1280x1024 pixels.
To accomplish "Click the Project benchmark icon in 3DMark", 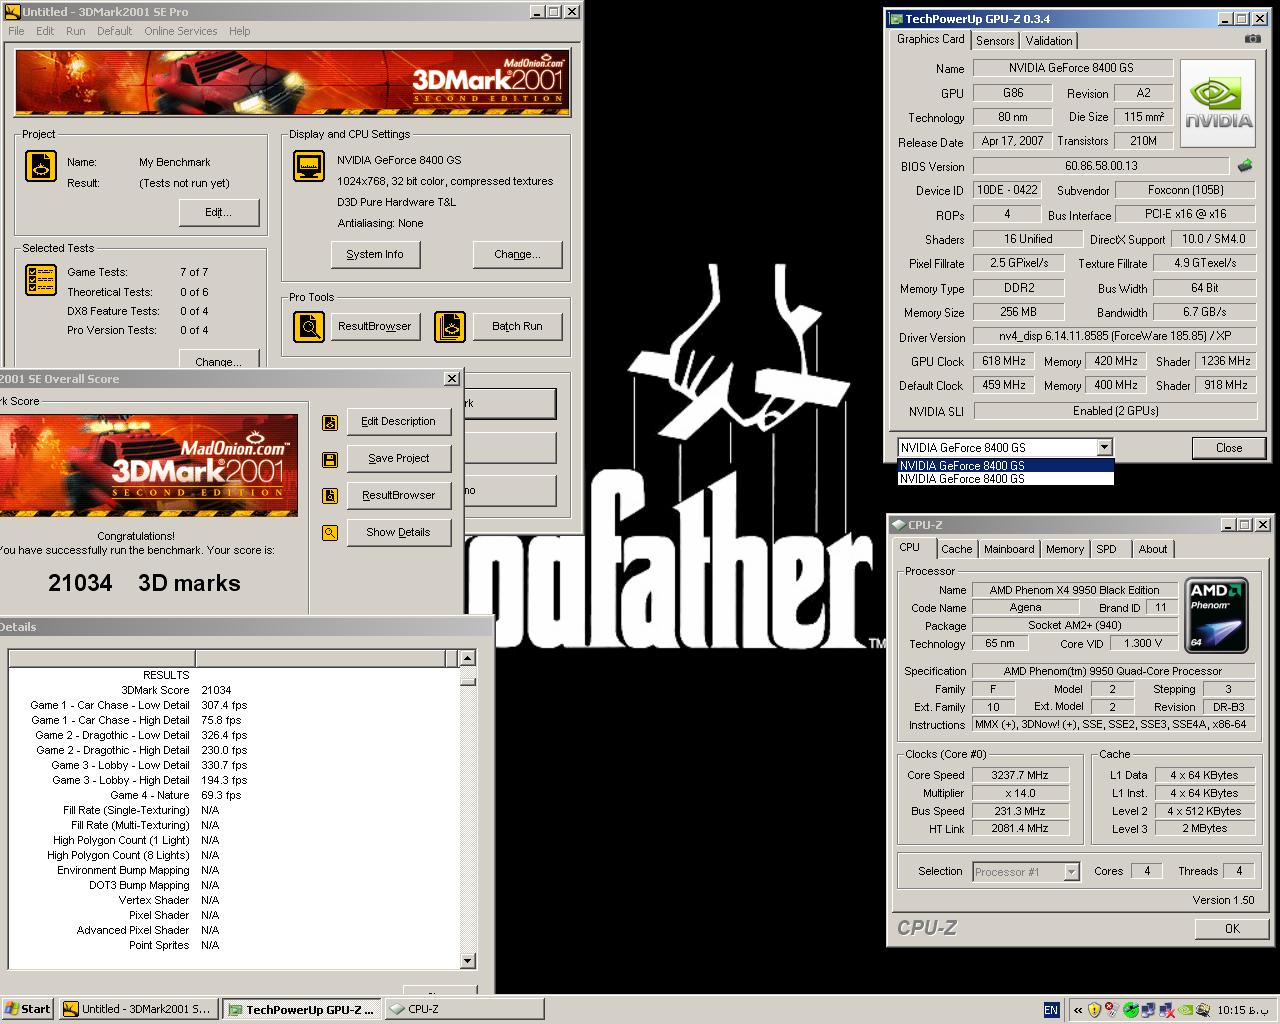I will point(41,166).
